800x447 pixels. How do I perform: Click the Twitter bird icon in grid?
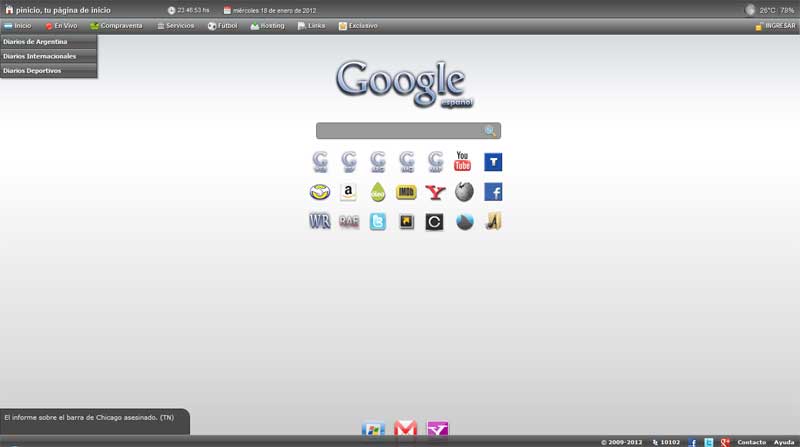[377, 222]
